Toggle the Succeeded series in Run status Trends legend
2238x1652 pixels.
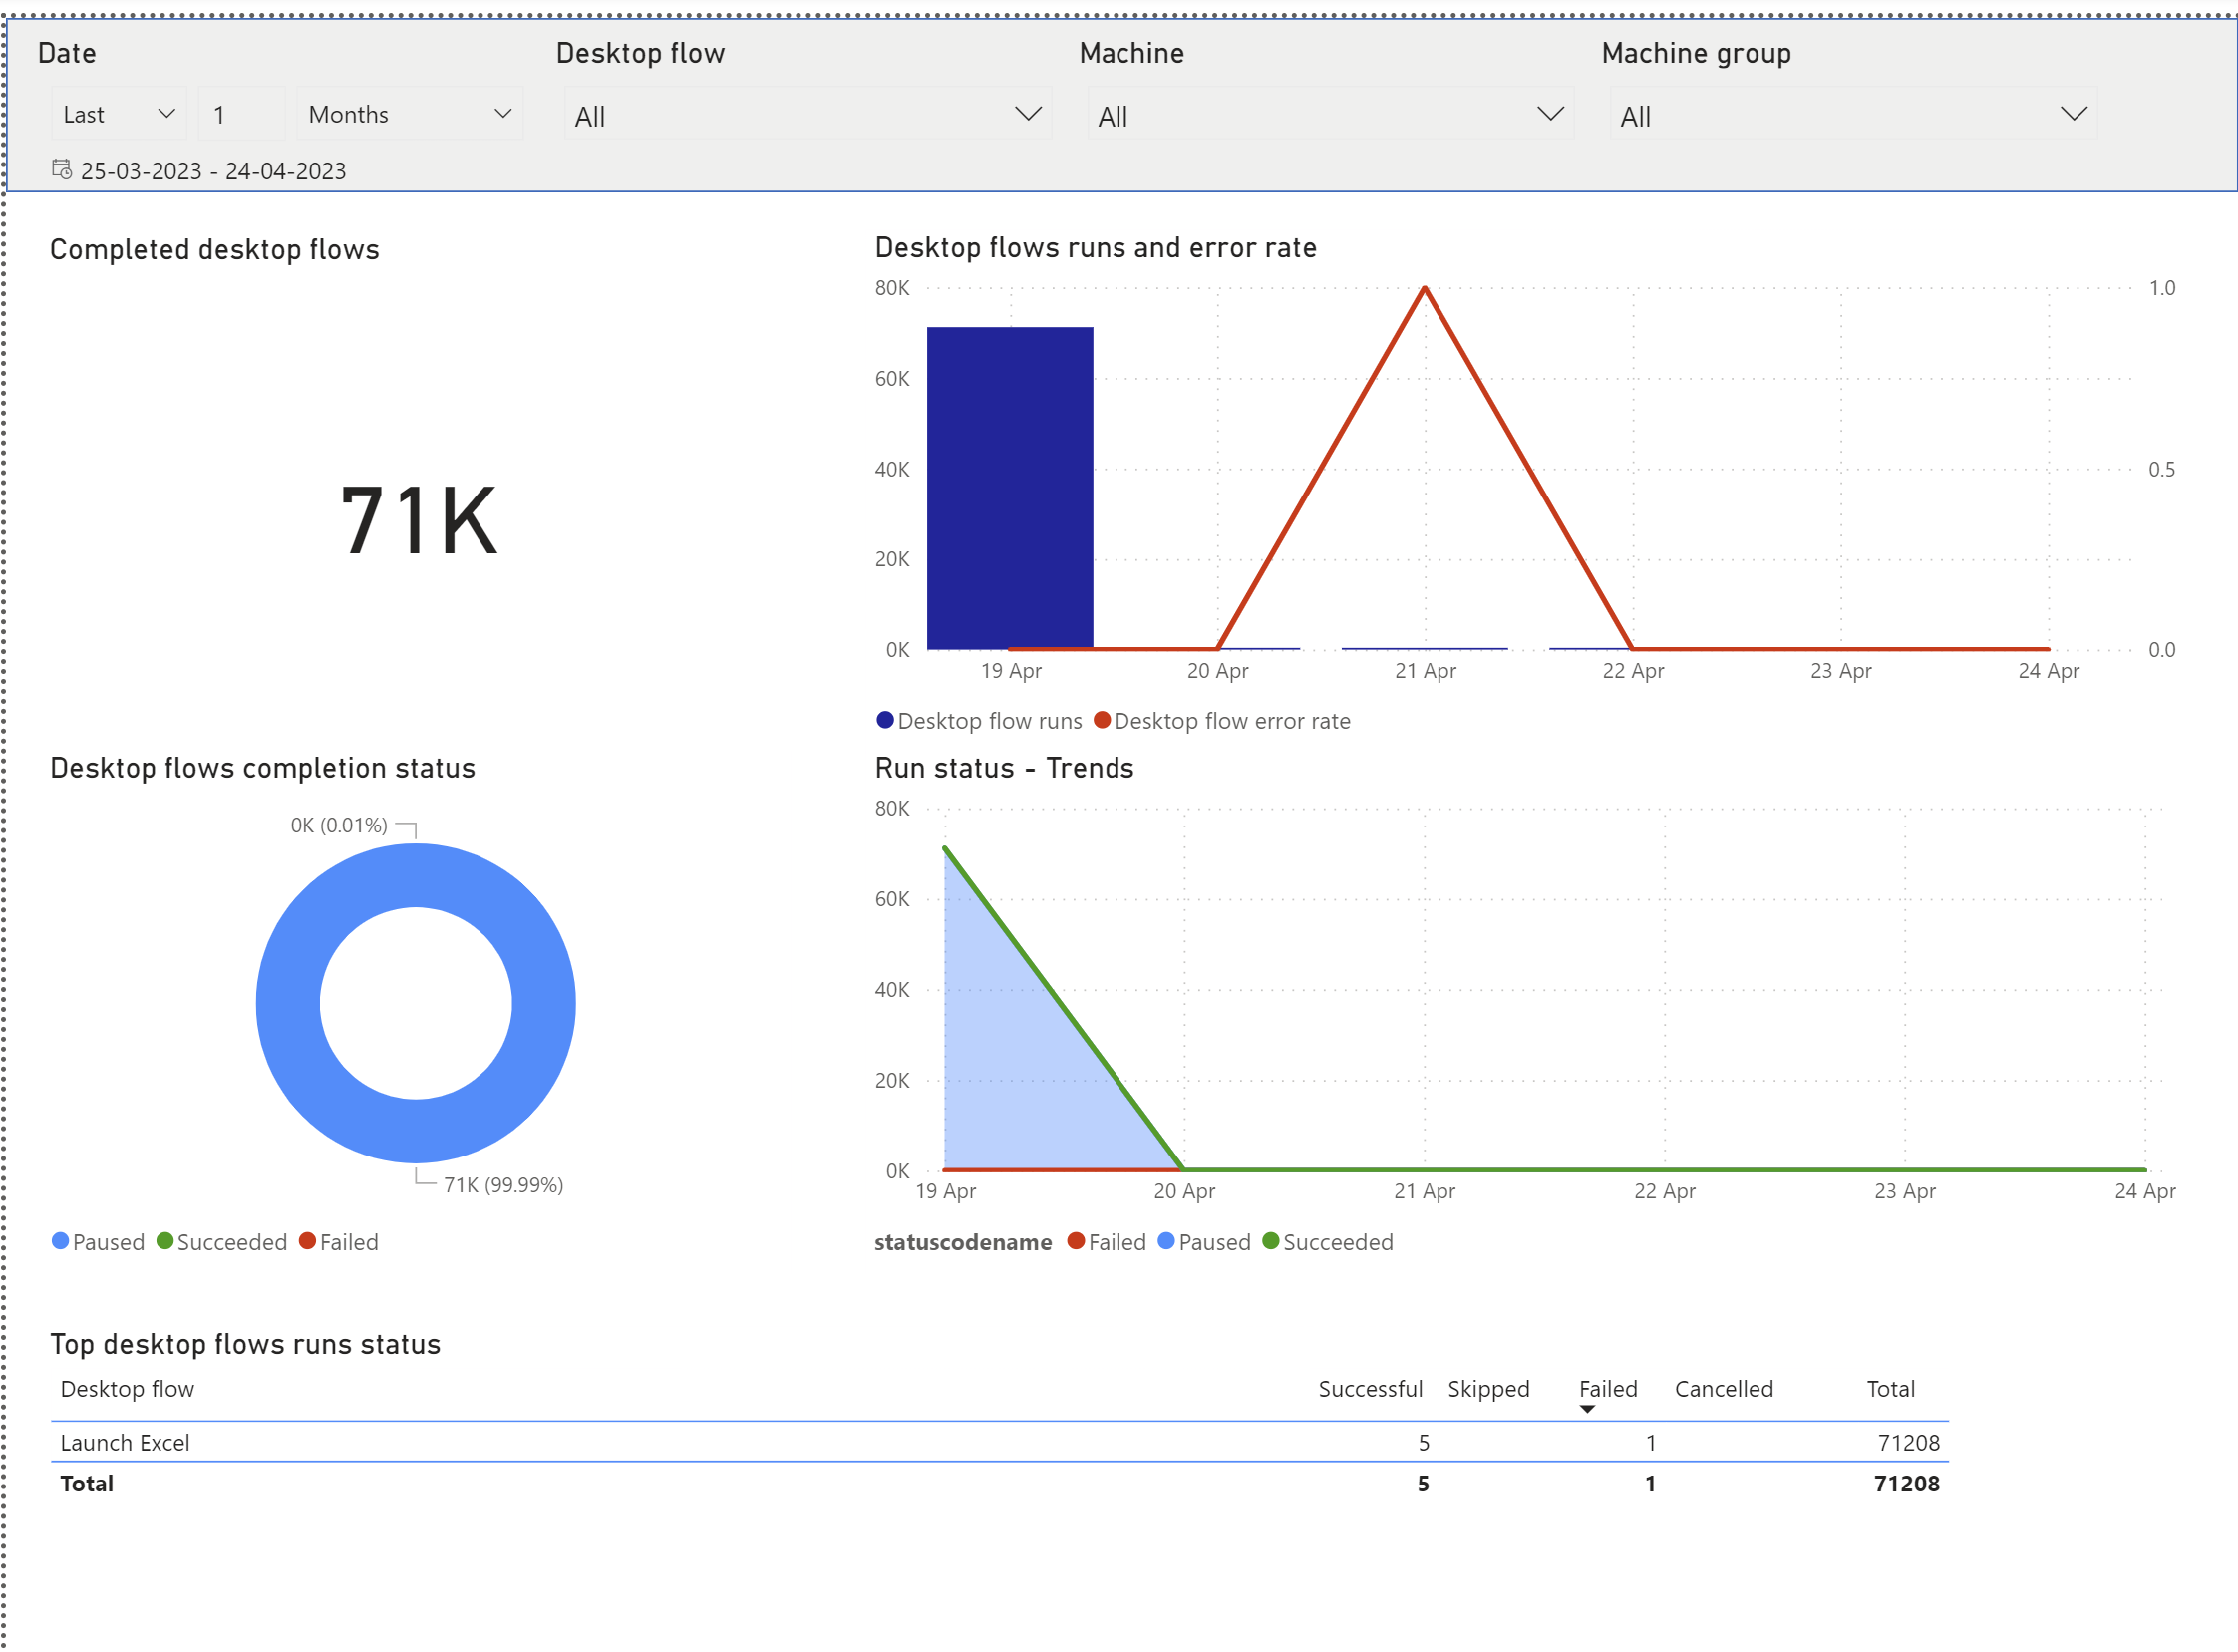[x=1271, y=1242]
